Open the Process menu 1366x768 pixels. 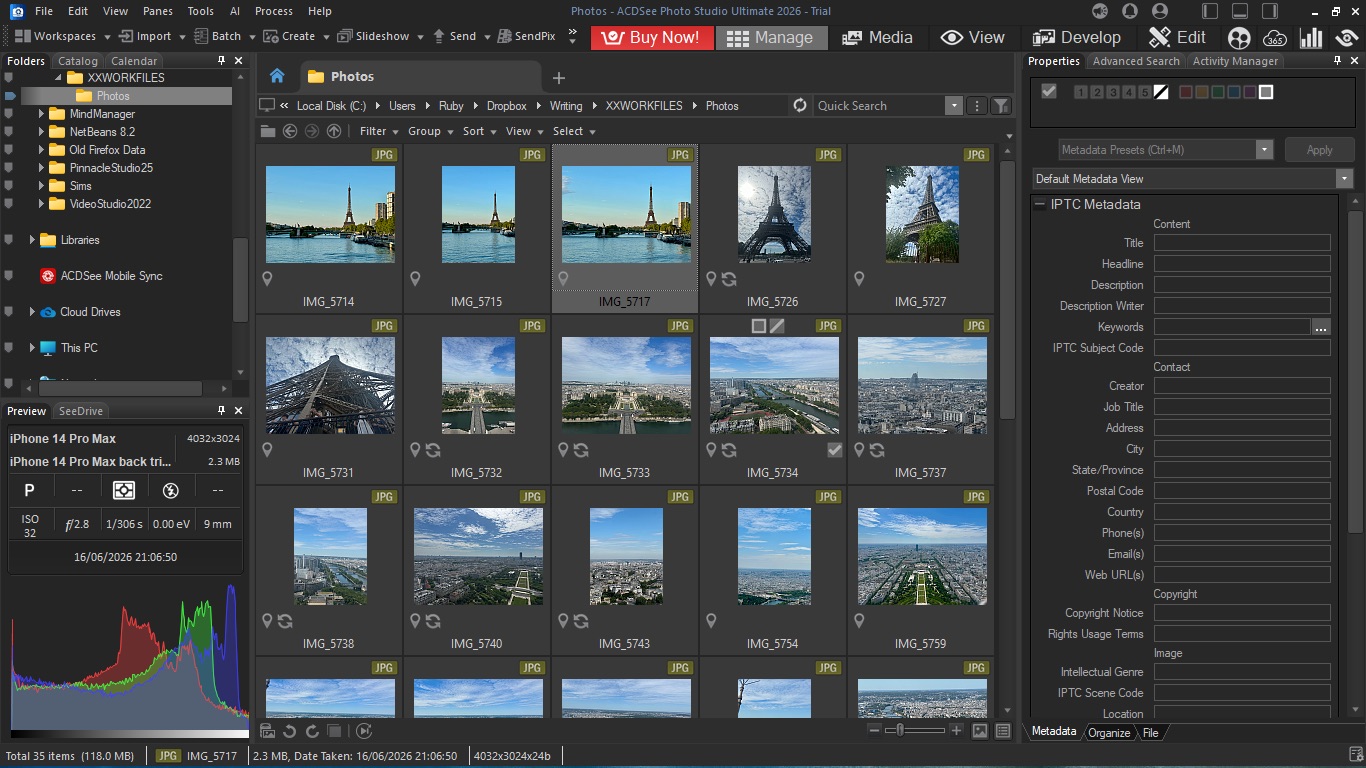pyautogui.click(x=274, y=11)
